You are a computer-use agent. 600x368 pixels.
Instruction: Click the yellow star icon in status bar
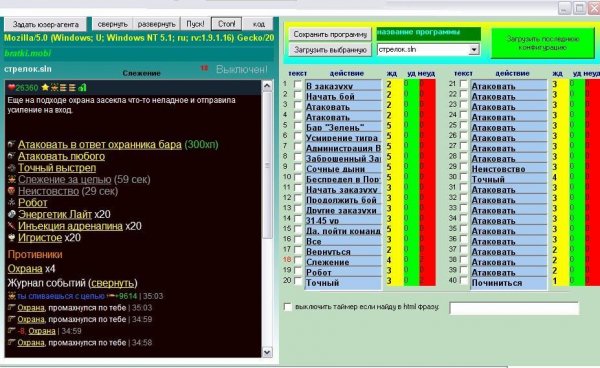pos(45,88)
